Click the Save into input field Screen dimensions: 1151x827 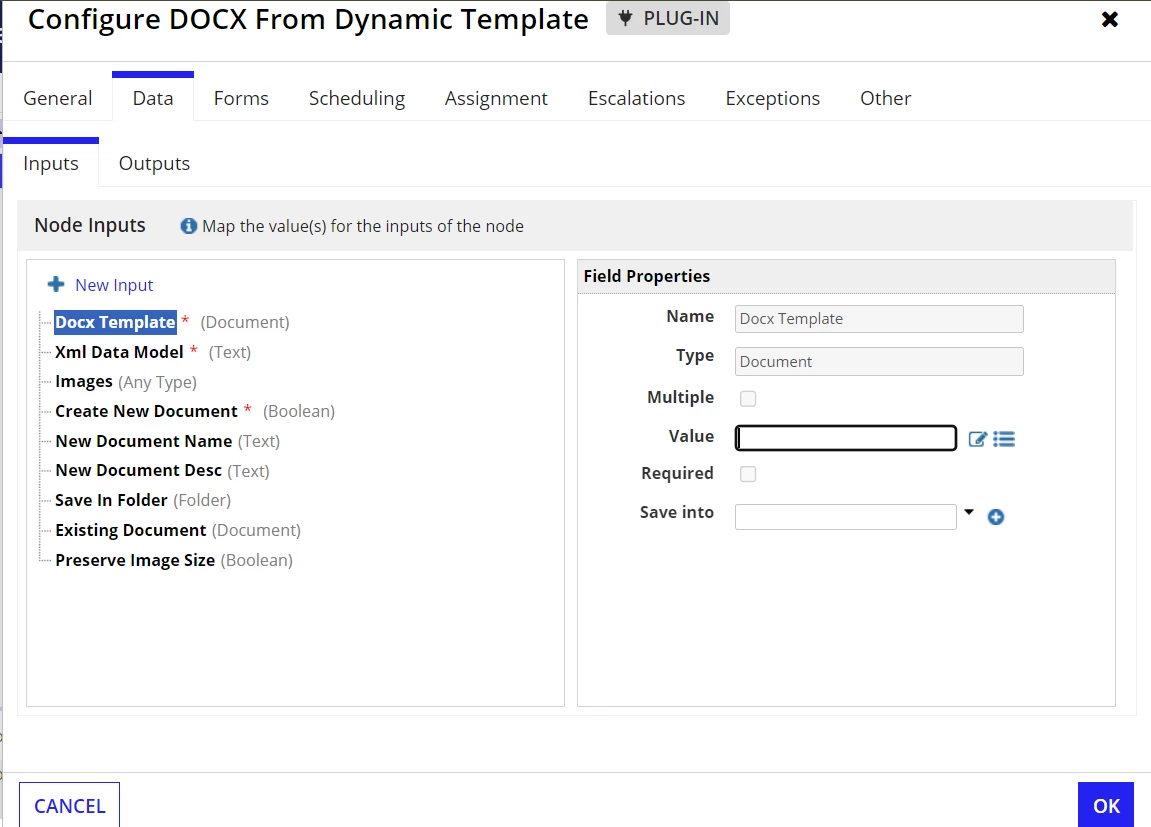[846, 517]
